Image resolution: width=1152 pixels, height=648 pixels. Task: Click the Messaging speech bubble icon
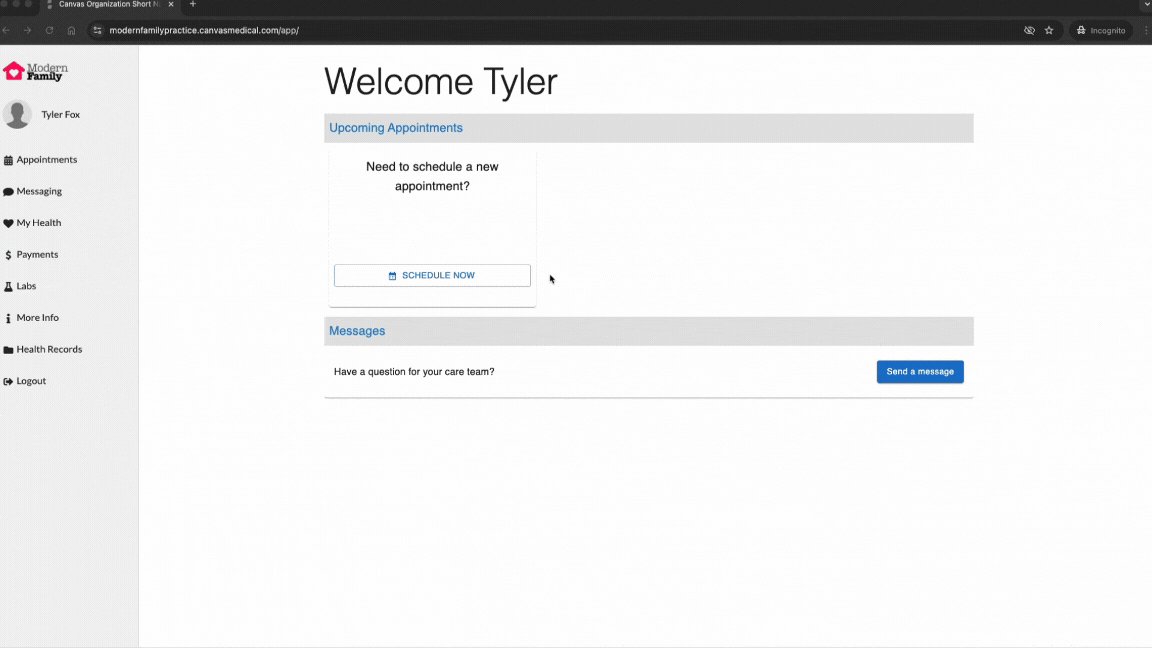[x=9, y=192]
